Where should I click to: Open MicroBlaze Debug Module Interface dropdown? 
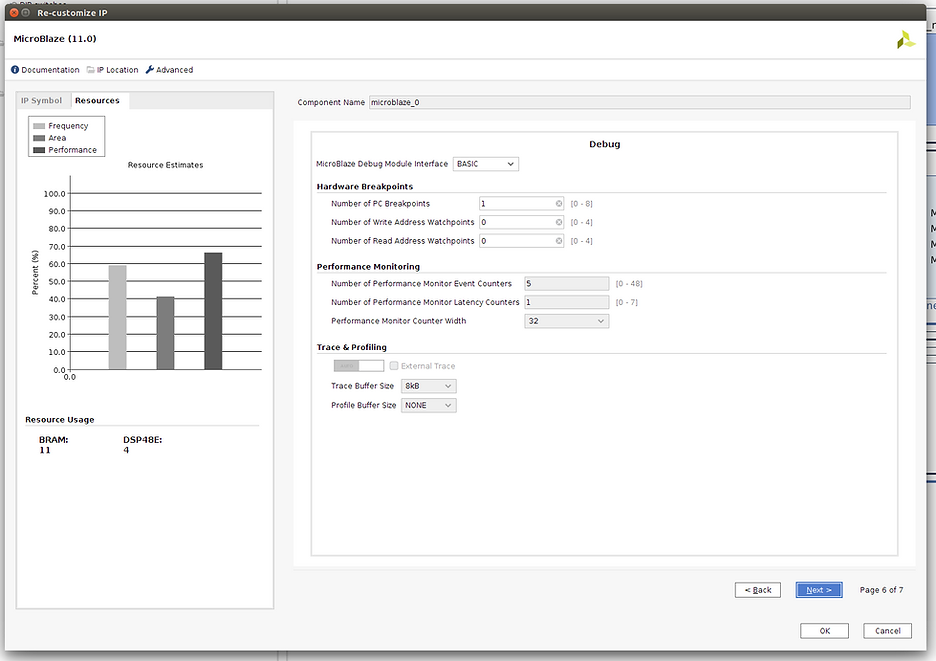[x=486, y=164]
